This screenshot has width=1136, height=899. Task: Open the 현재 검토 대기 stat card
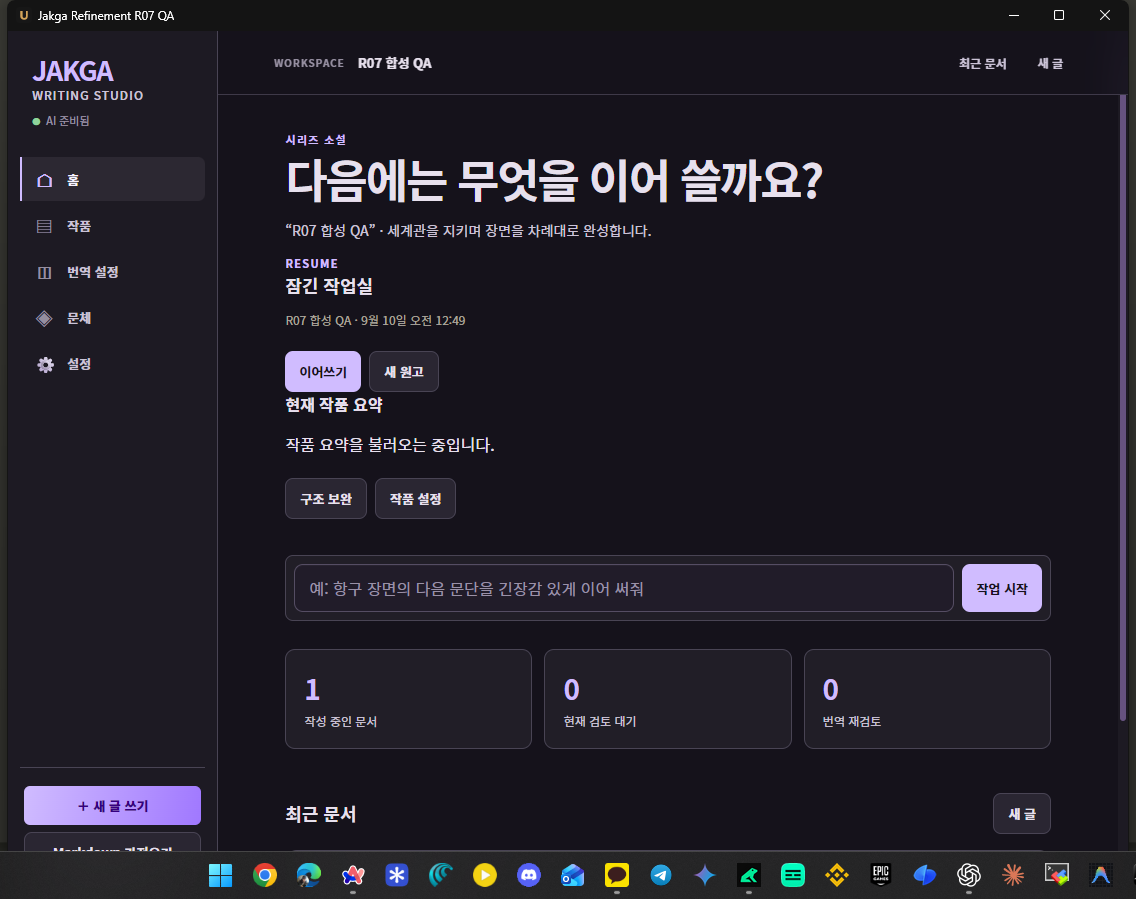pyautogui.click(x=668, y=699)
